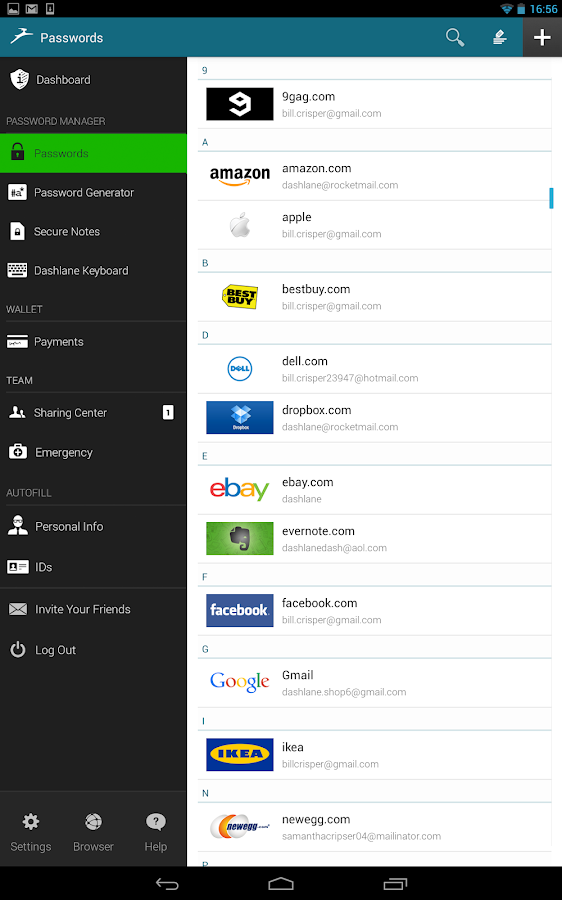Select Sharing Center menu label
Viewport: 562px width, 900px height.
click(70, 413)
